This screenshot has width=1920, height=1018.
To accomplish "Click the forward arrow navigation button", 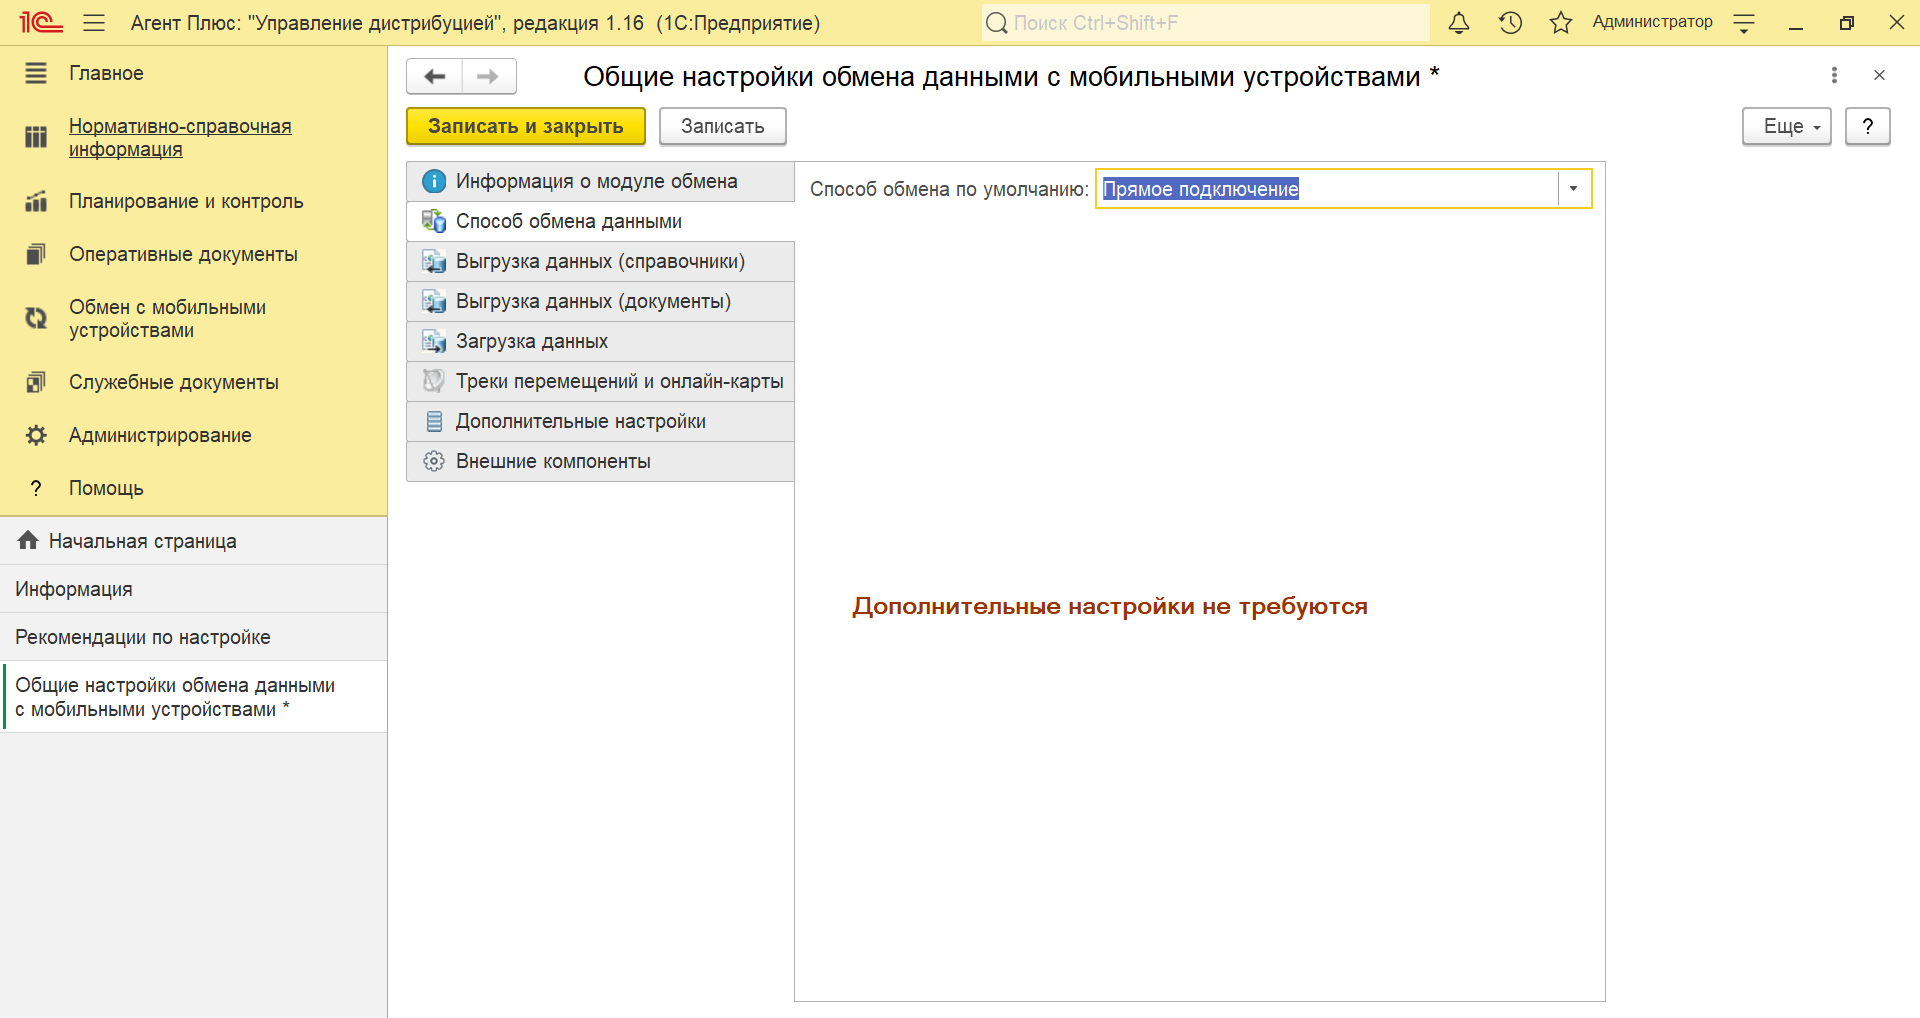I will tap(488, 76).
